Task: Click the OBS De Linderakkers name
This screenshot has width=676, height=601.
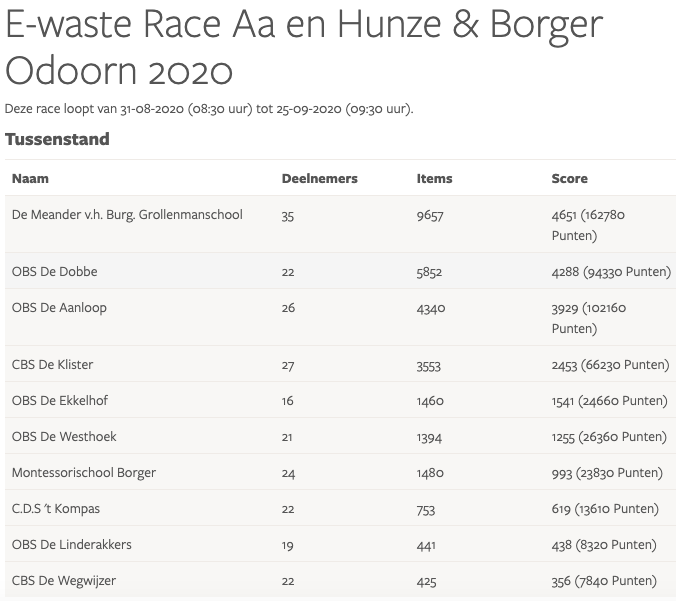Action: click(71, 544)
